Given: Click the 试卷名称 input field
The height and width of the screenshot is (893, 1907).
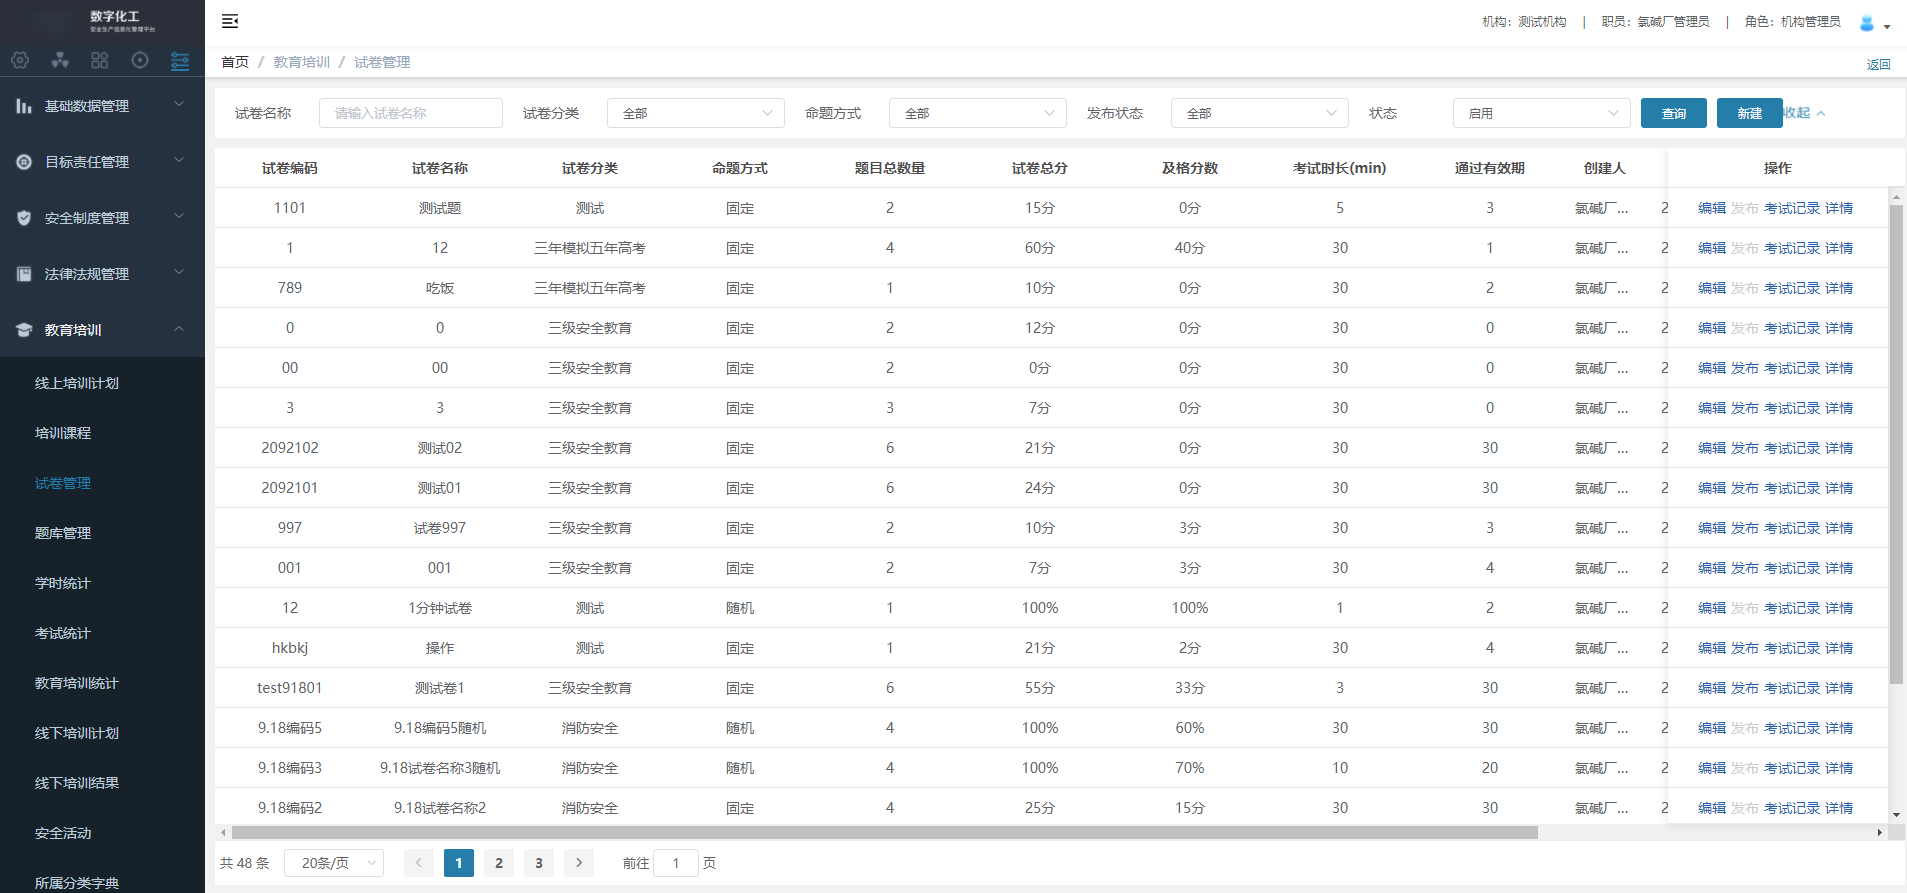Looking at the screenshot, I should 410,113.
